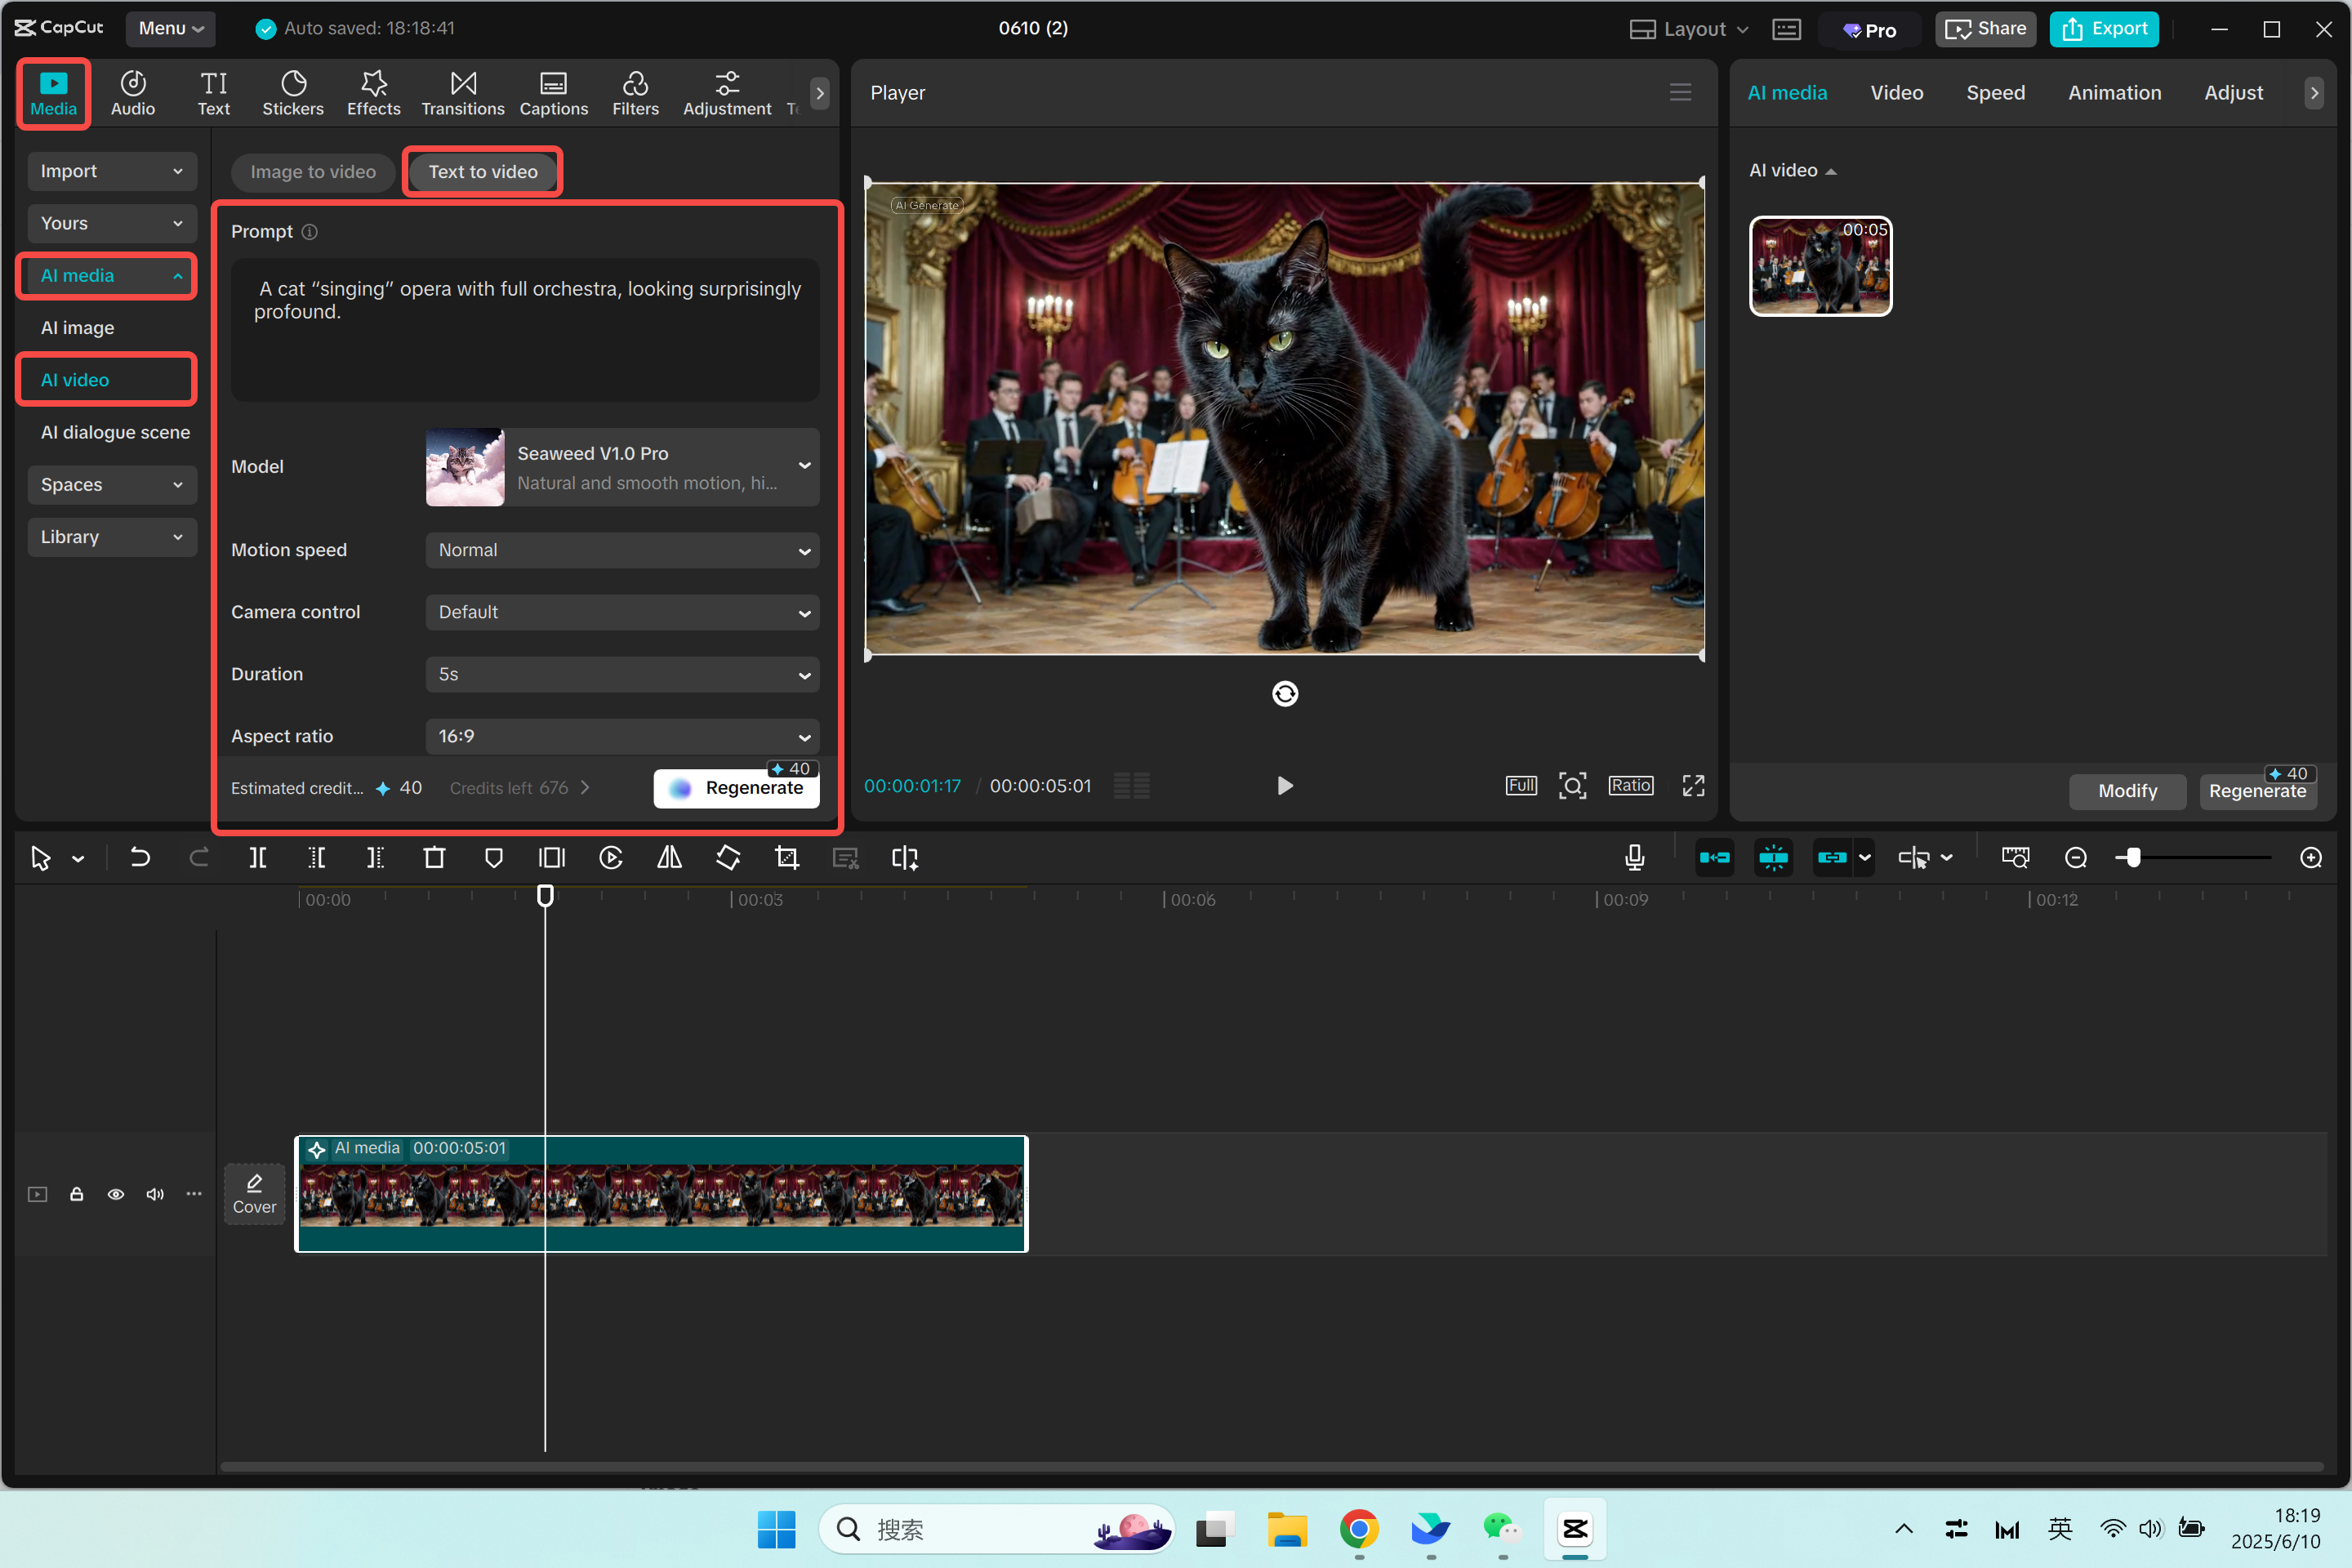
Task: Switch to the Animation tab
Action: (2113, 92)
